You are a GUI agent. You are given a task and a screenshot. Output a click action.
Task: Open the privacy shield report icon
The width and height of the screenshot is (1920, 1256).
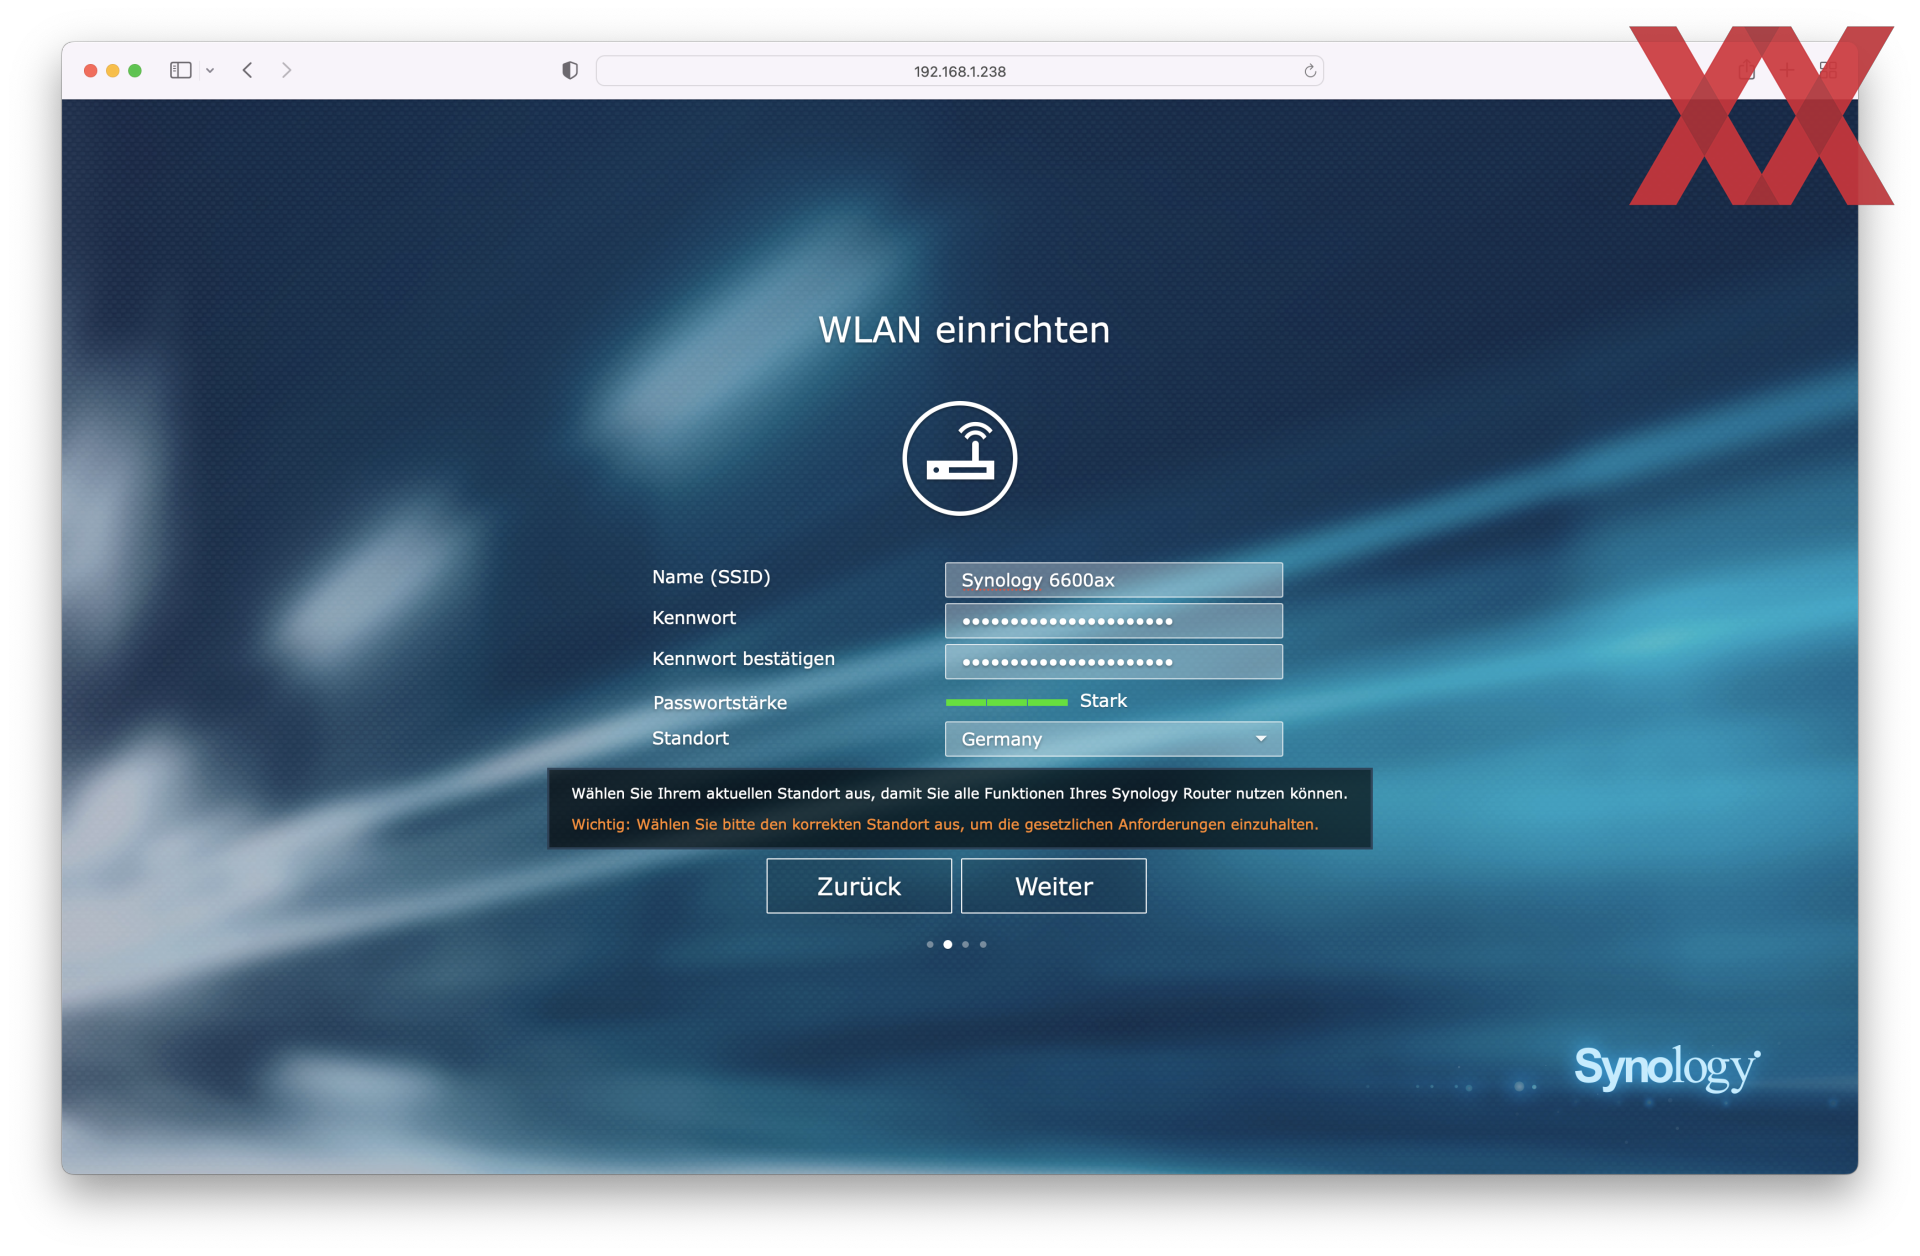point(570,70)
